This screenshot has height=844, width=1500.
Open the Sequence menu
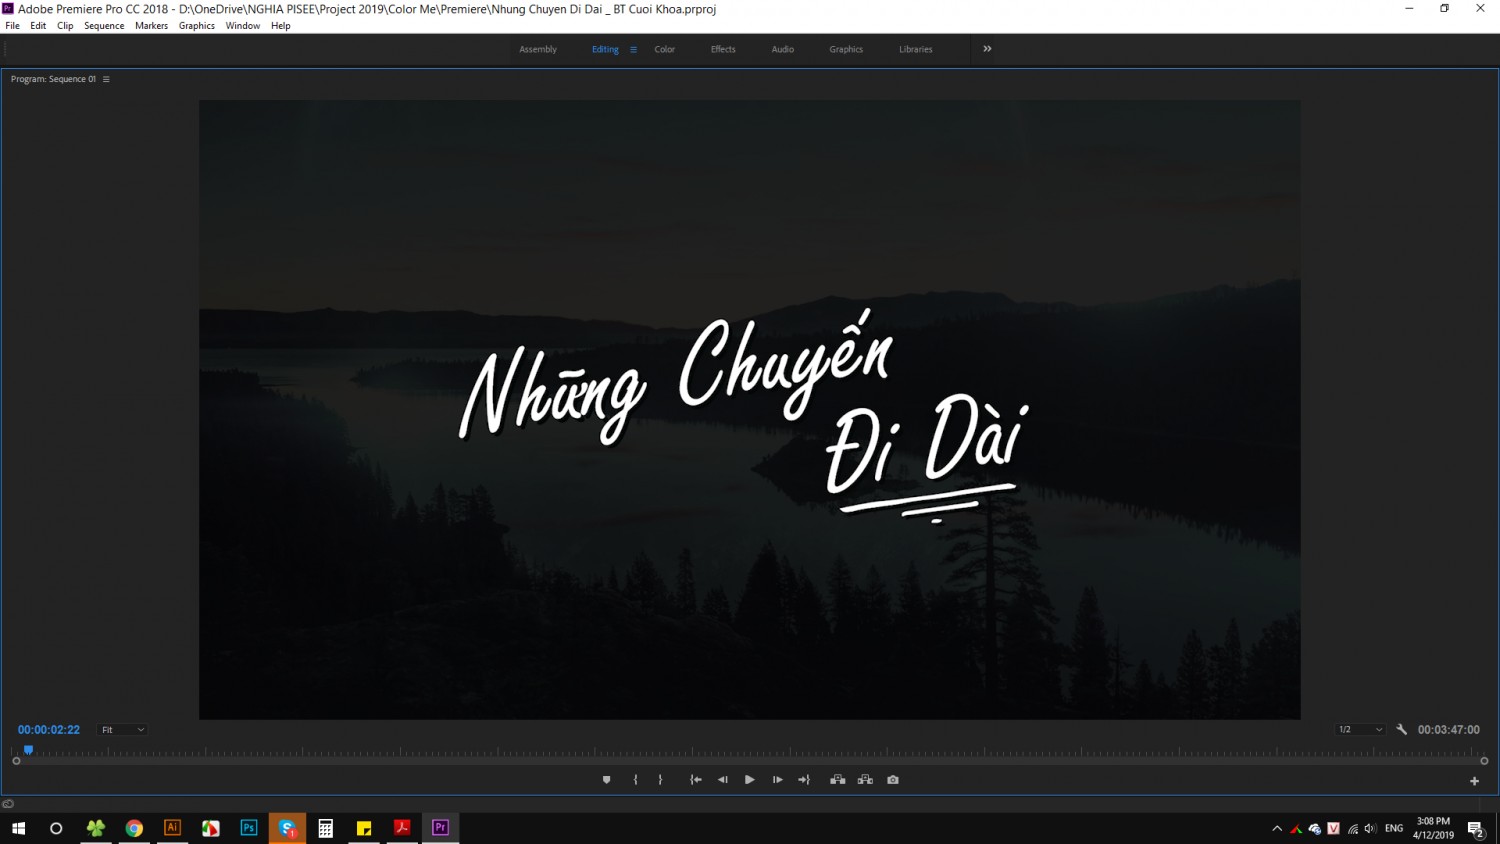tap(104, 26)
